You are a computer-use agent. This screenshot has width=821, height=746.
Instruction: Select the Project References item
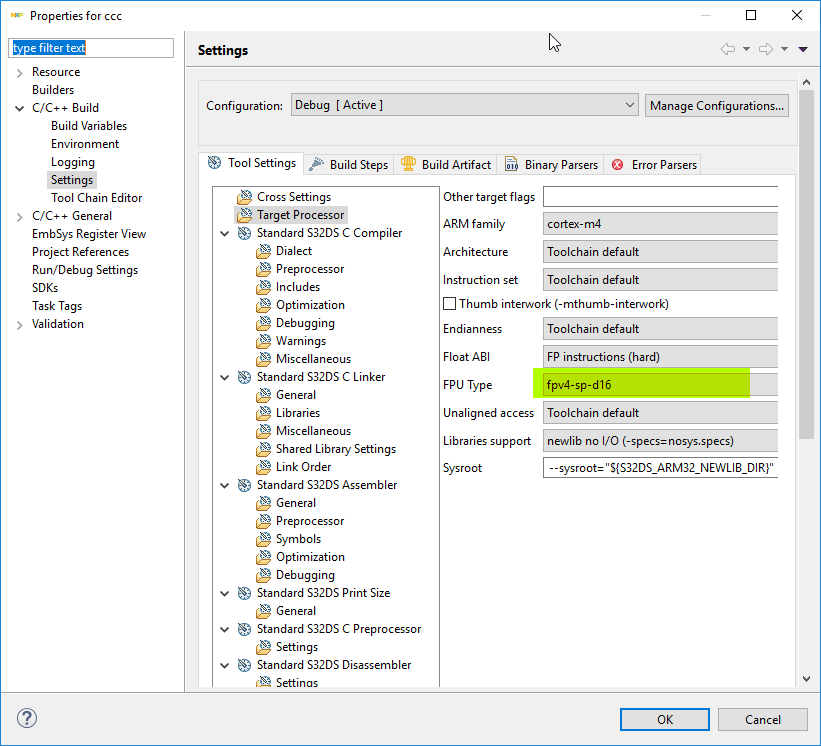(80, 252)
